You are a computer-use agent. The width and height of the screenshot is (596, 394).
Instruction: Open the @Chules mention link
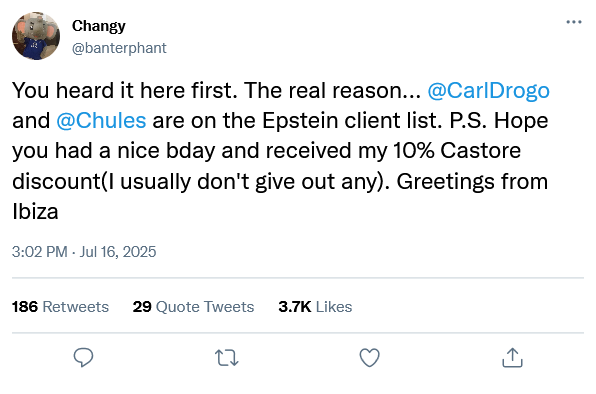click(x=101, y=121)
